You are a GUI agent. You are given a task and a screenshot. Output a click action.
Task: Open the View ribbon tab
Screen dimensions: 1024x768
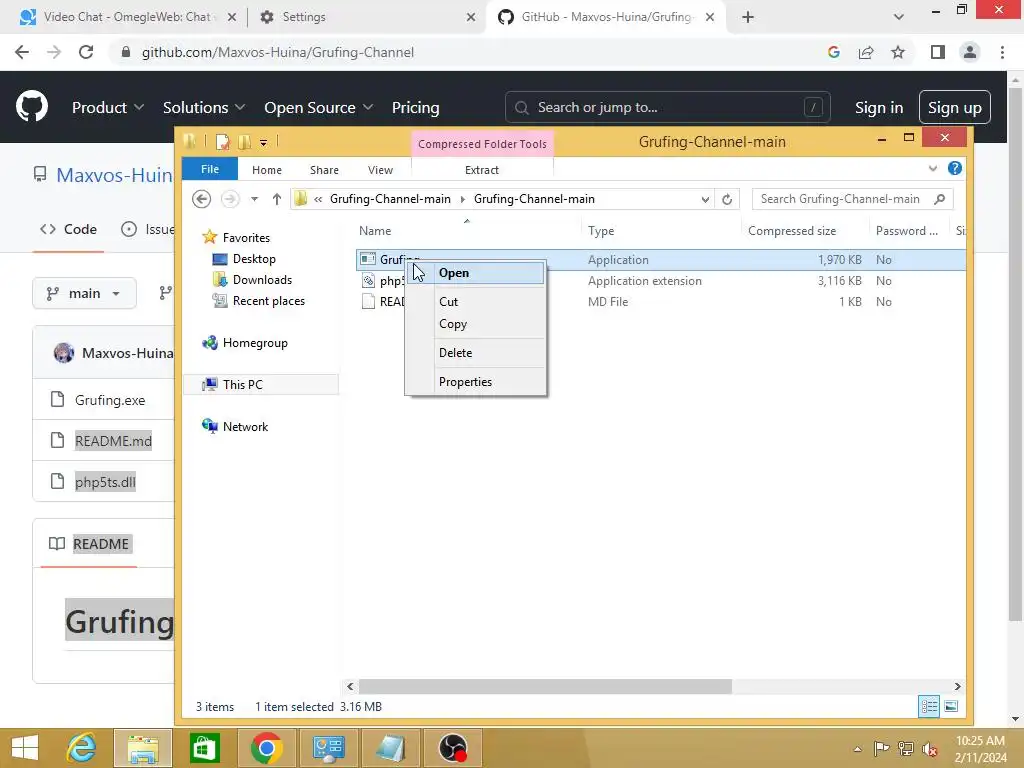pos(380,170)
